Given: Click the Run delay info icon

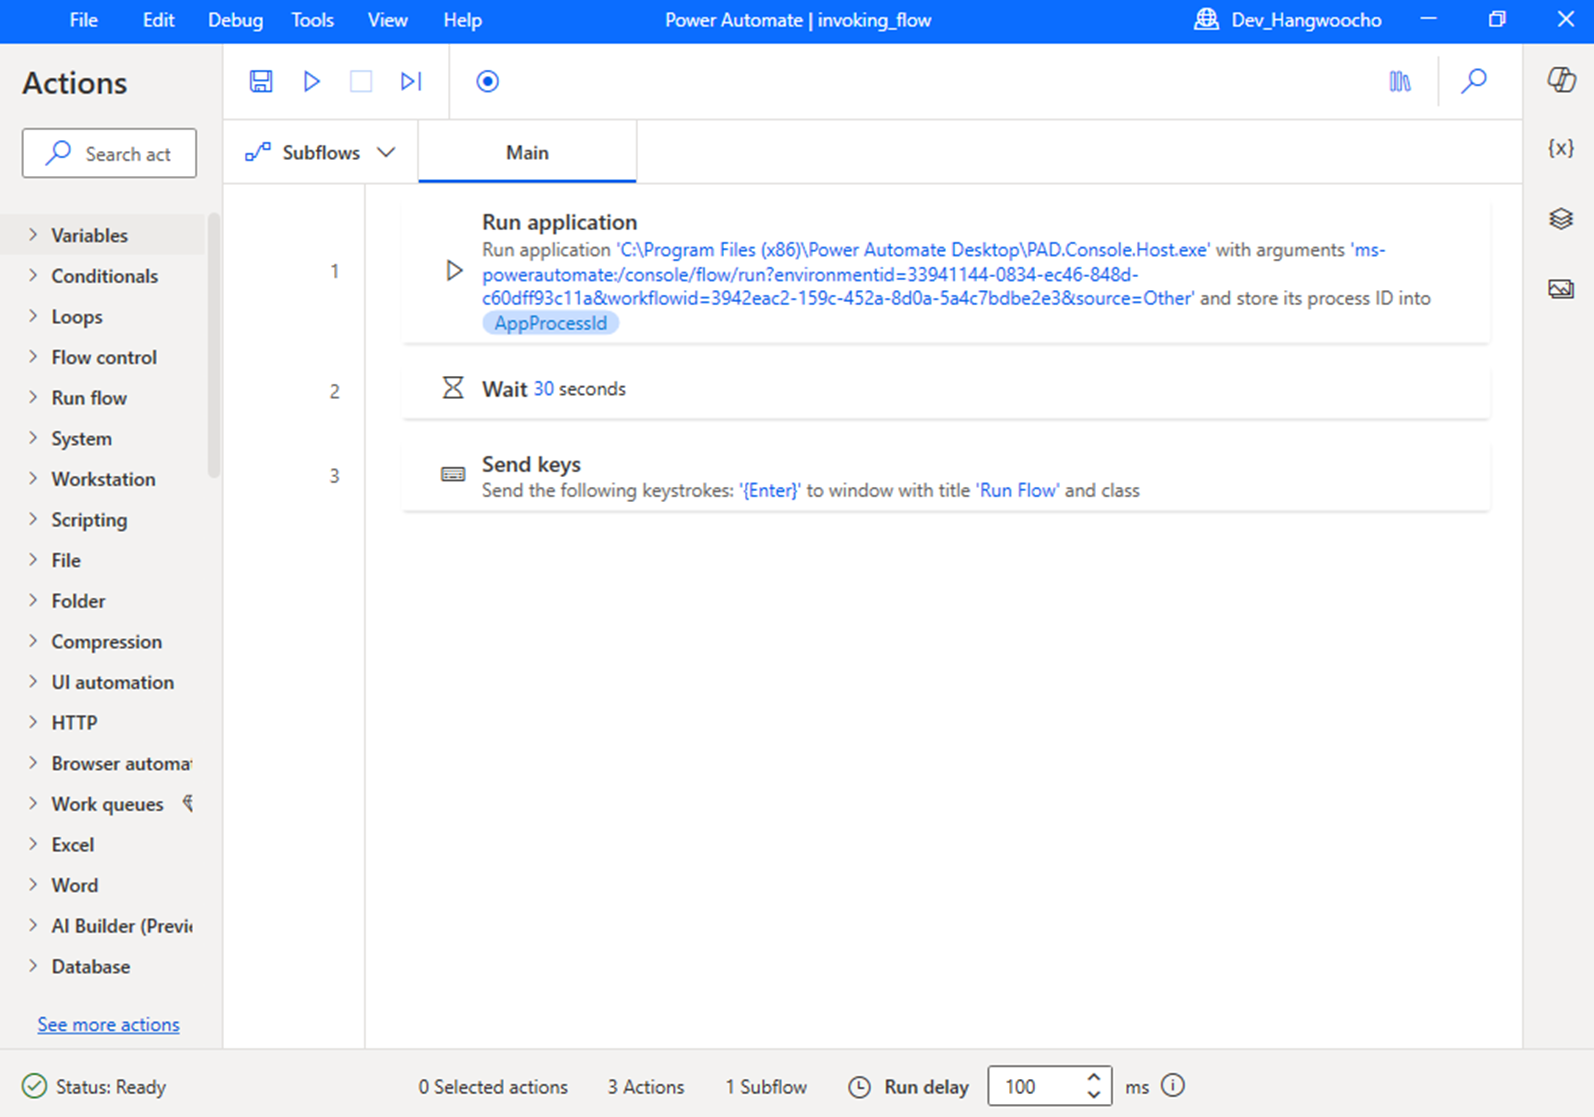Looking at the screenshot, I should point(1173,1085).
